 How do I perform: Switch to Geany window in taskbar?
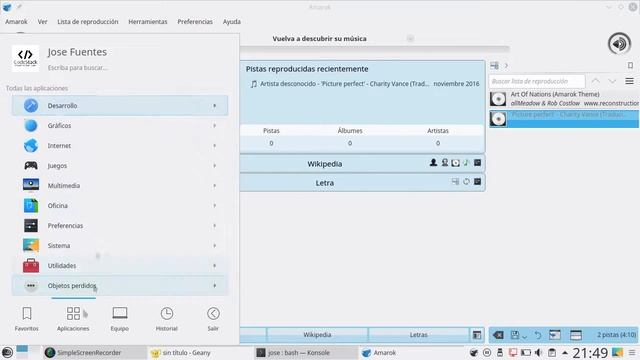coord(200,353)
